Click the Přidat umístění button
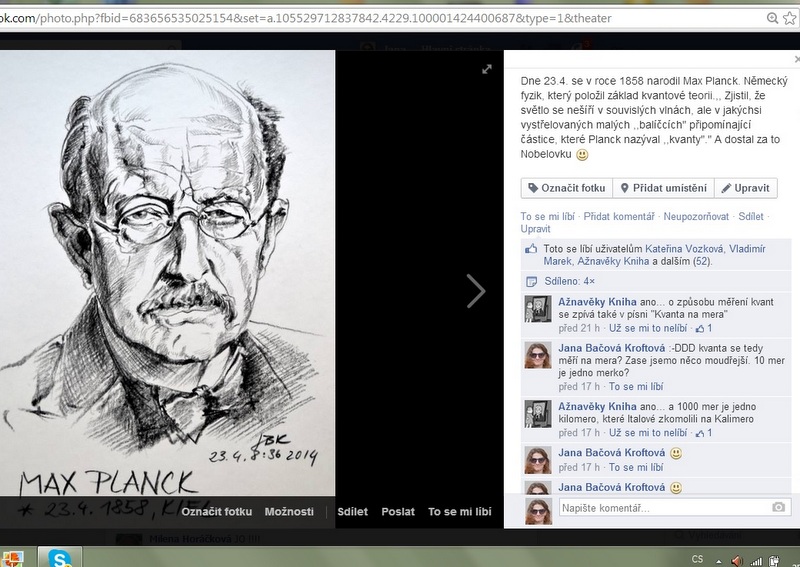 [x=663, y=188]
